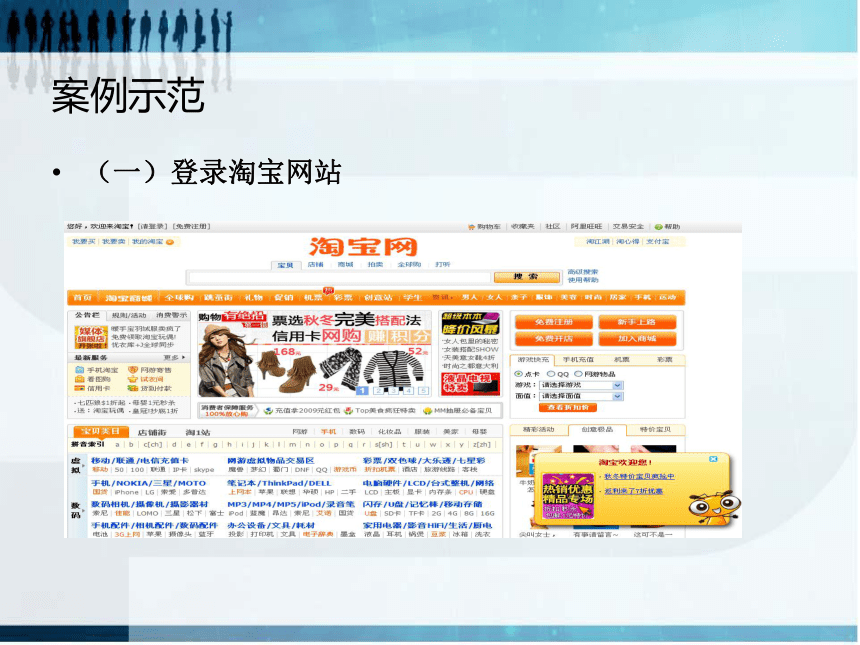The image size is (860, 645).
Task: Click icon beside 充值拿2009元红包
Action: (268, 411)
